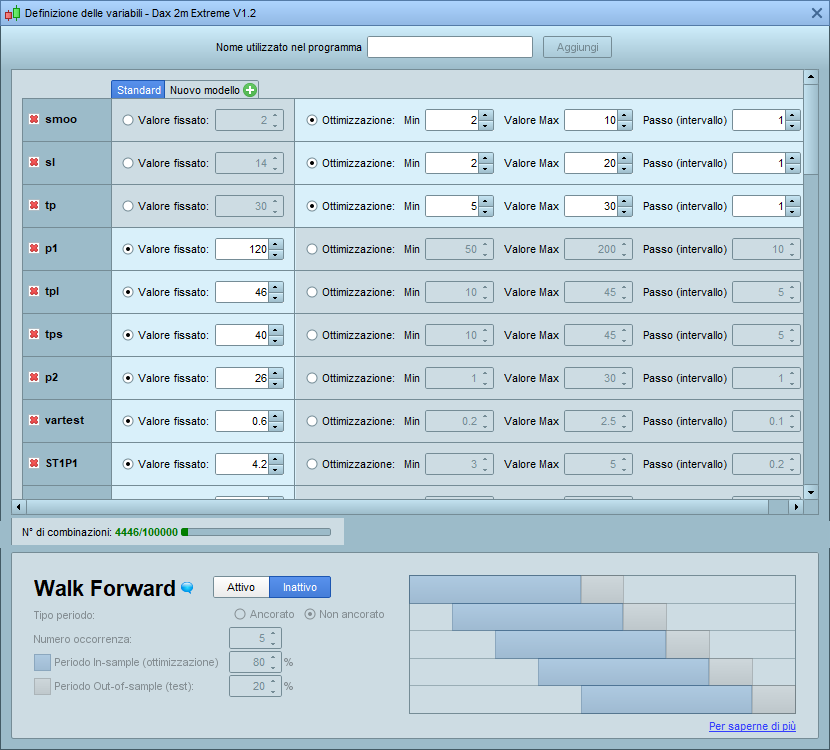This screenshot has height=750, width=830.
Task: Increase Numero occorrenza with up arrow
Action: pyautogui.click(x=273, y=633)
